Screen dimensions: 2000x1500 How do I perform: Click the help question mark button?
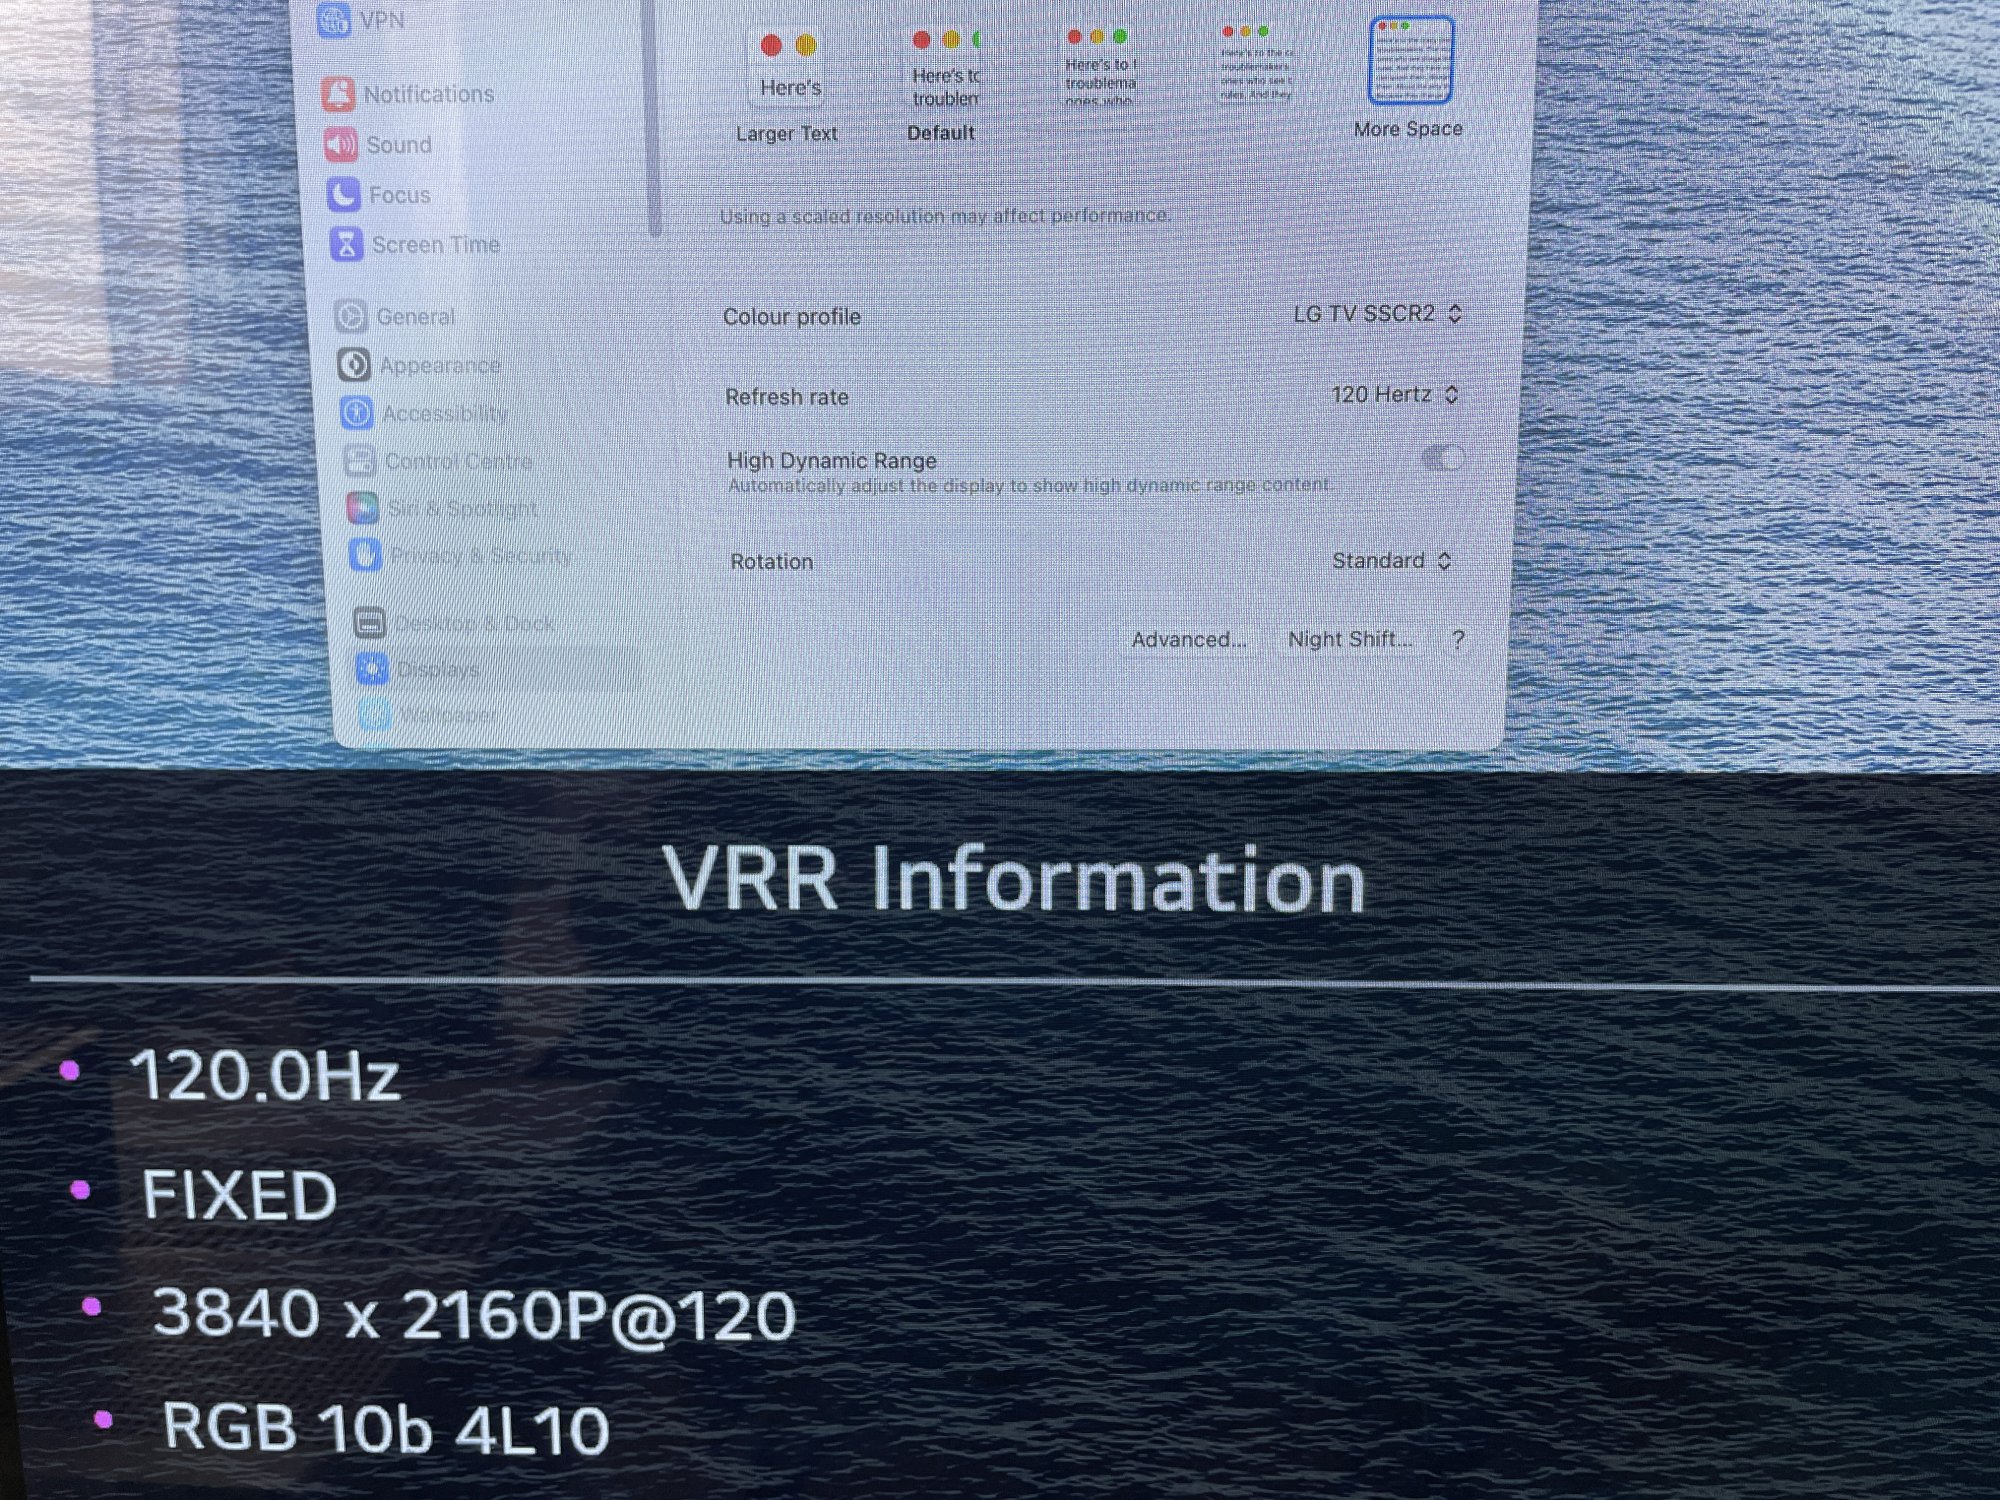[x=1458, y=640]
